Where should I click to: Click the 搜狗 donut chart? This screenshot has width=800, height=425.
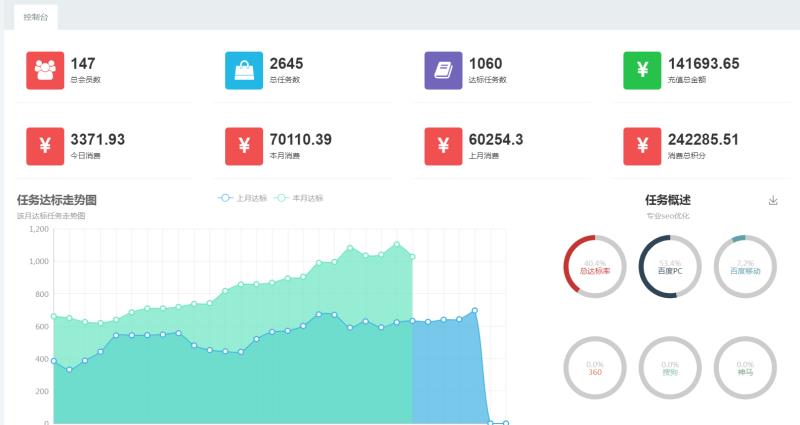tap(670, 368)
